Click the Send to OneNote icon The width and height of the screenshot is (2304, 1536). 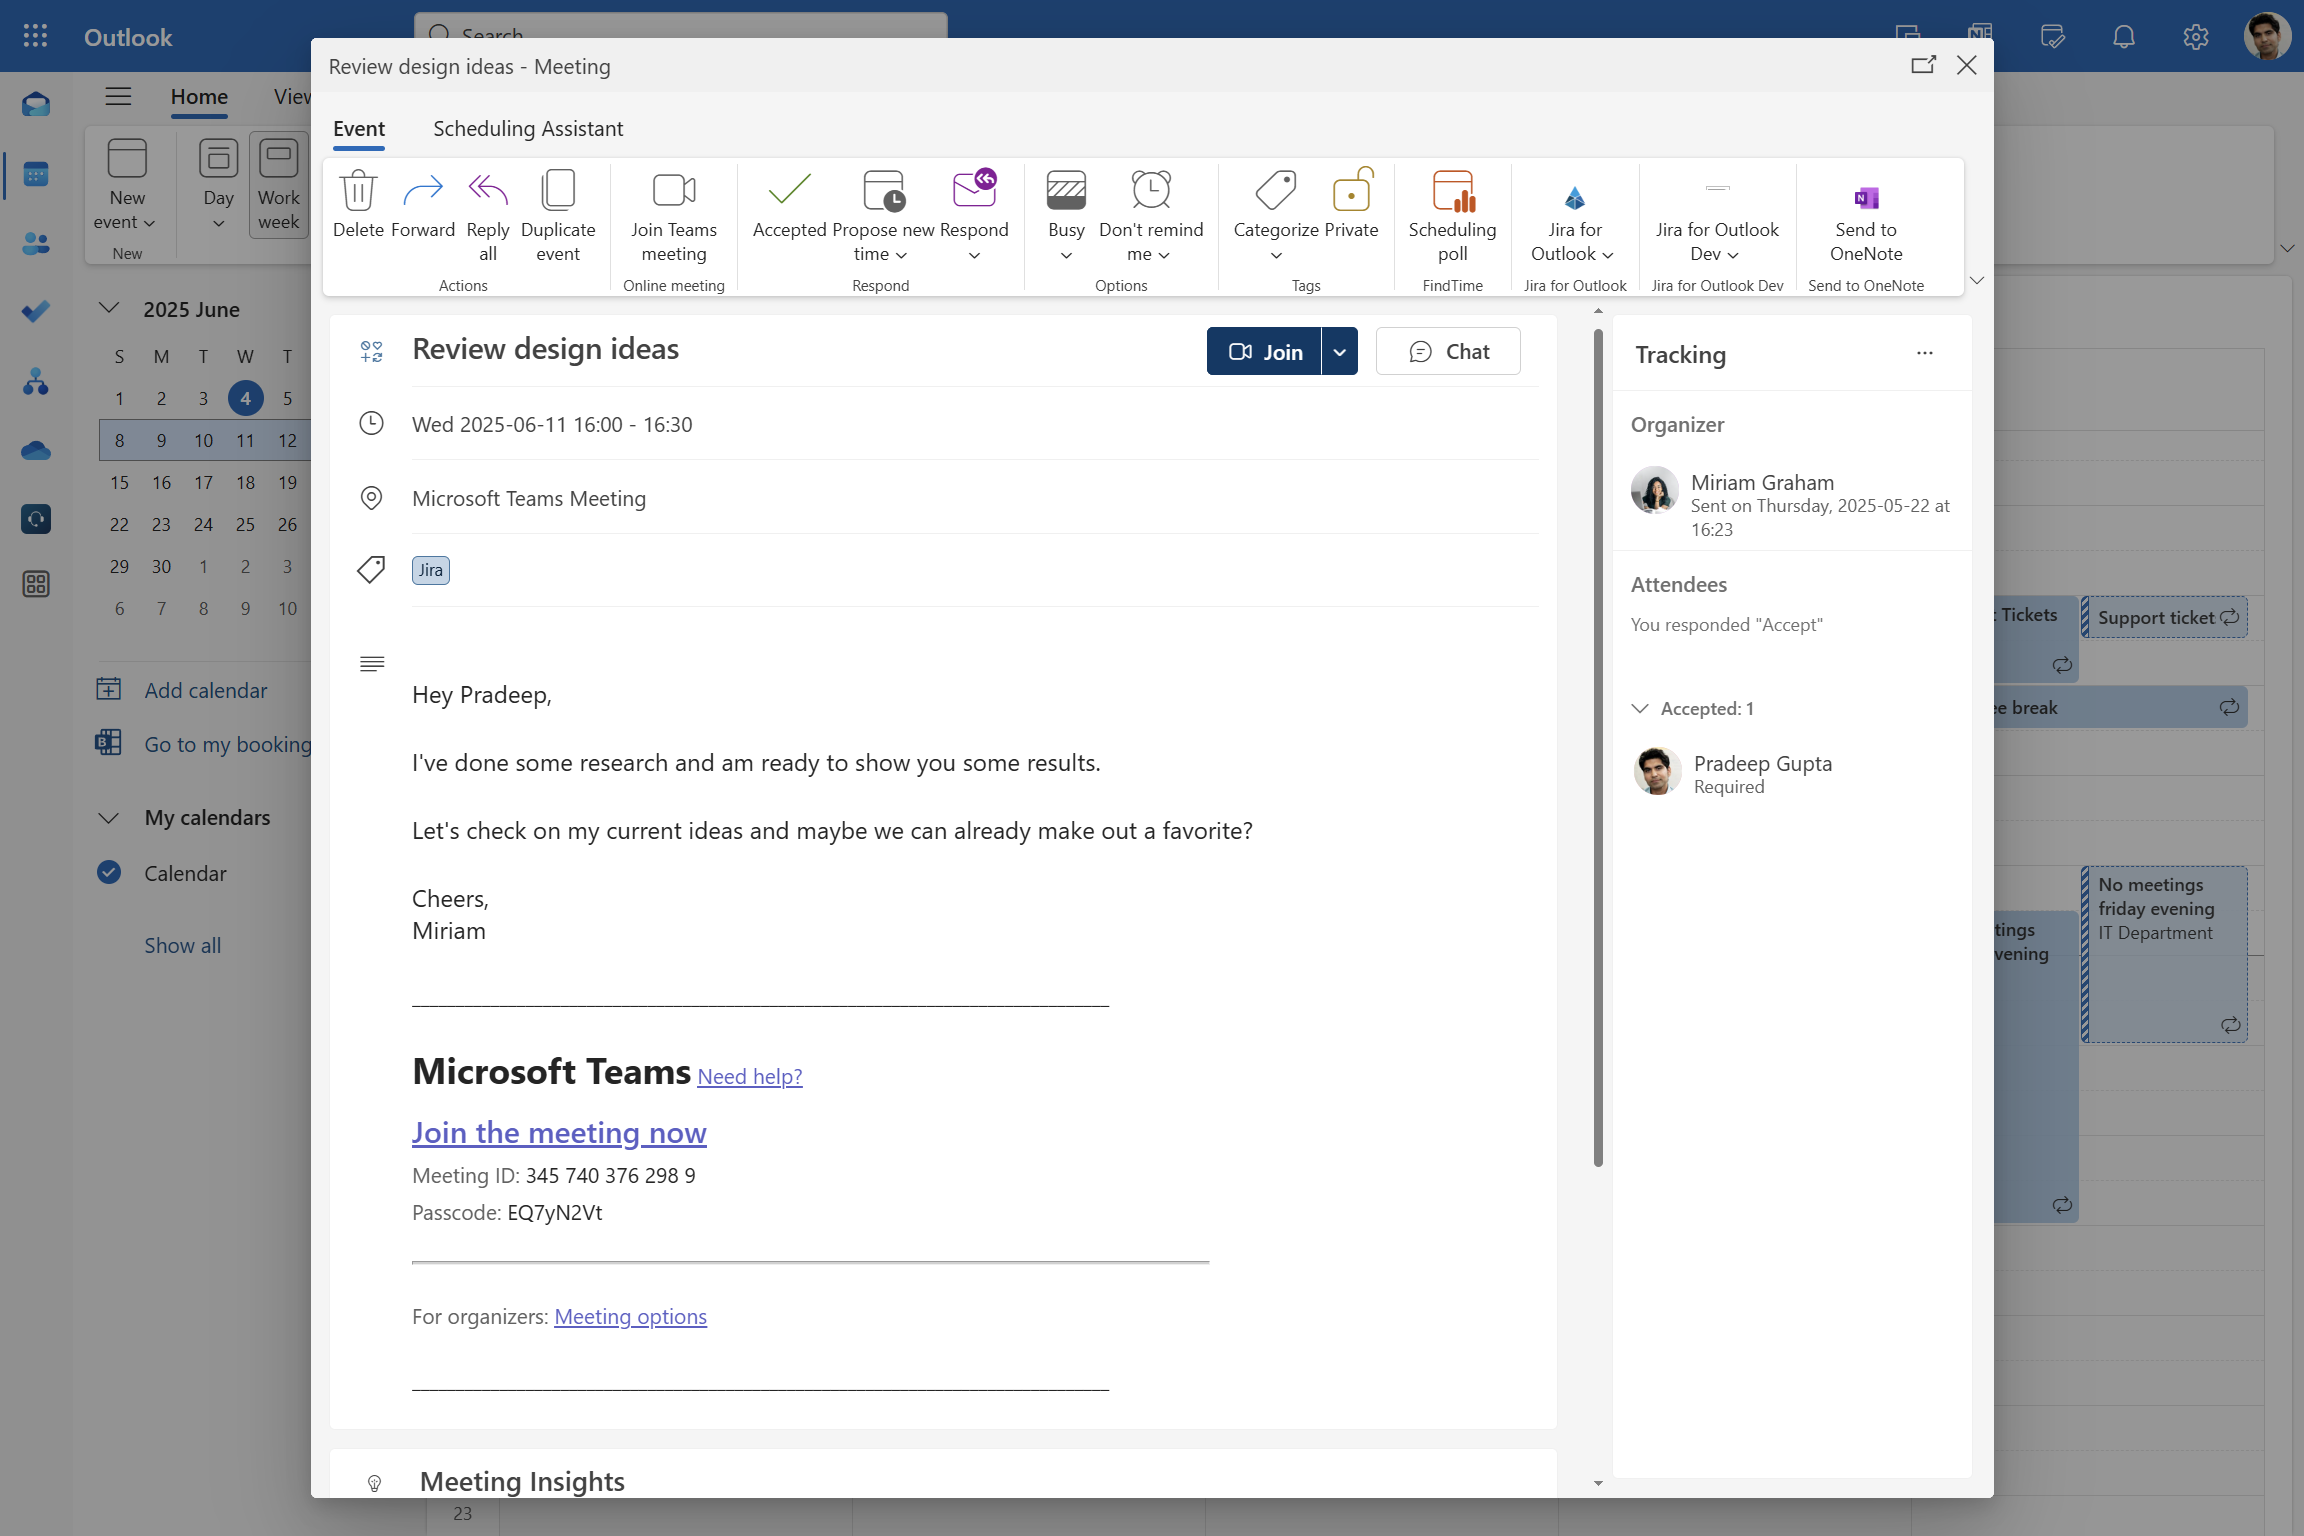tap(1865, 198)
